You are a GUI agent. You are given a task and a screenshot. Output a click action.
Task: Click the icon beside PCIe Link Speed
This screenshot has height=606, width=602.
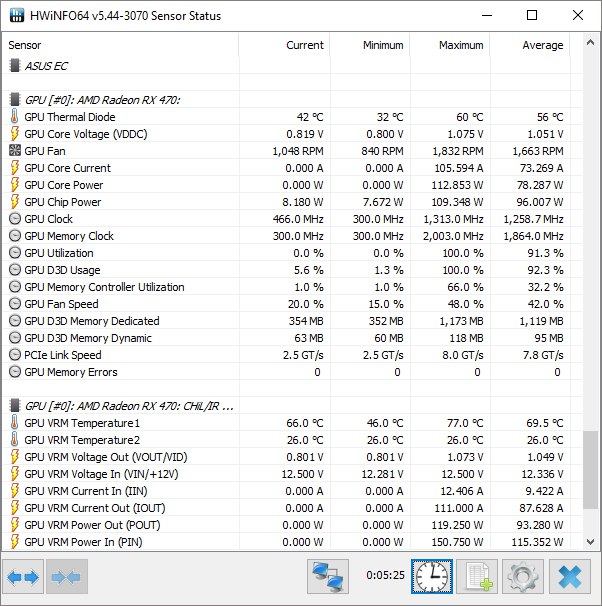click(15, 355)
